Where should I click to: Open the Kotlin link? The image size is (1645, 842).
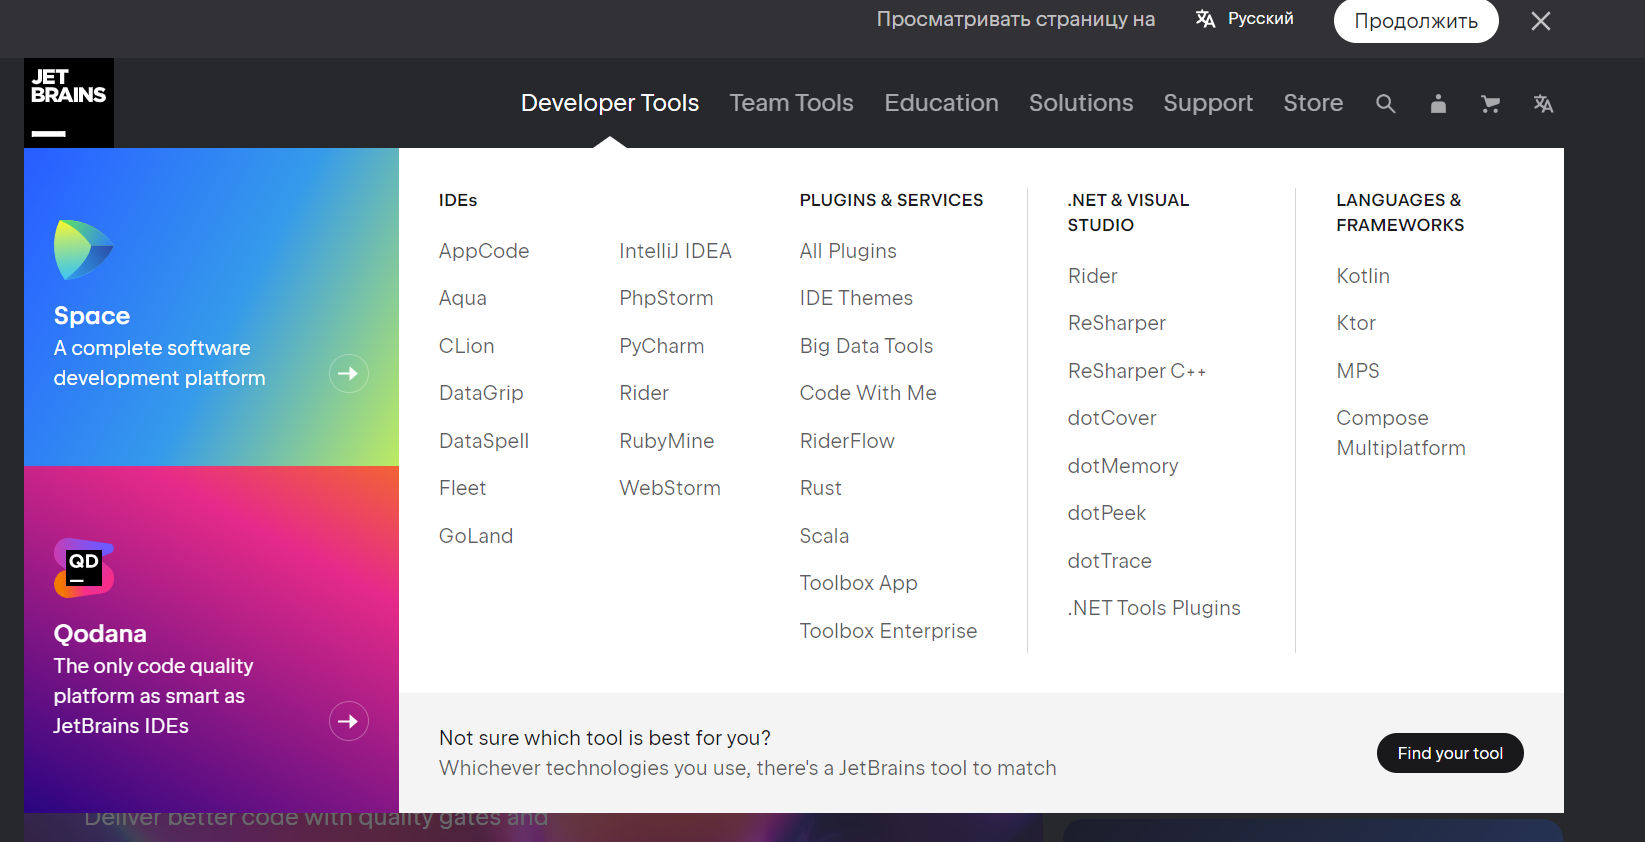click(1363, 276)
